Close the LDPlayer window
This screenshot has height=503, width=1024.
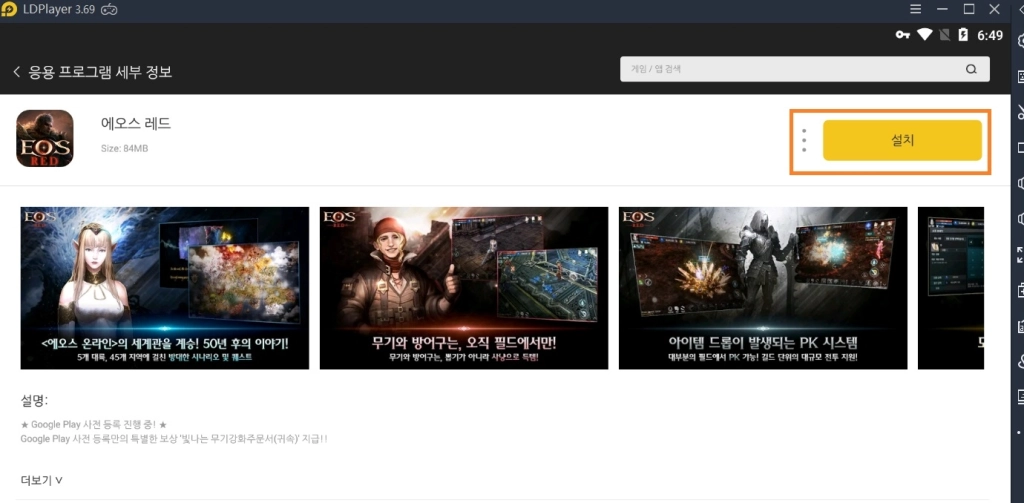tap(995, 9)
